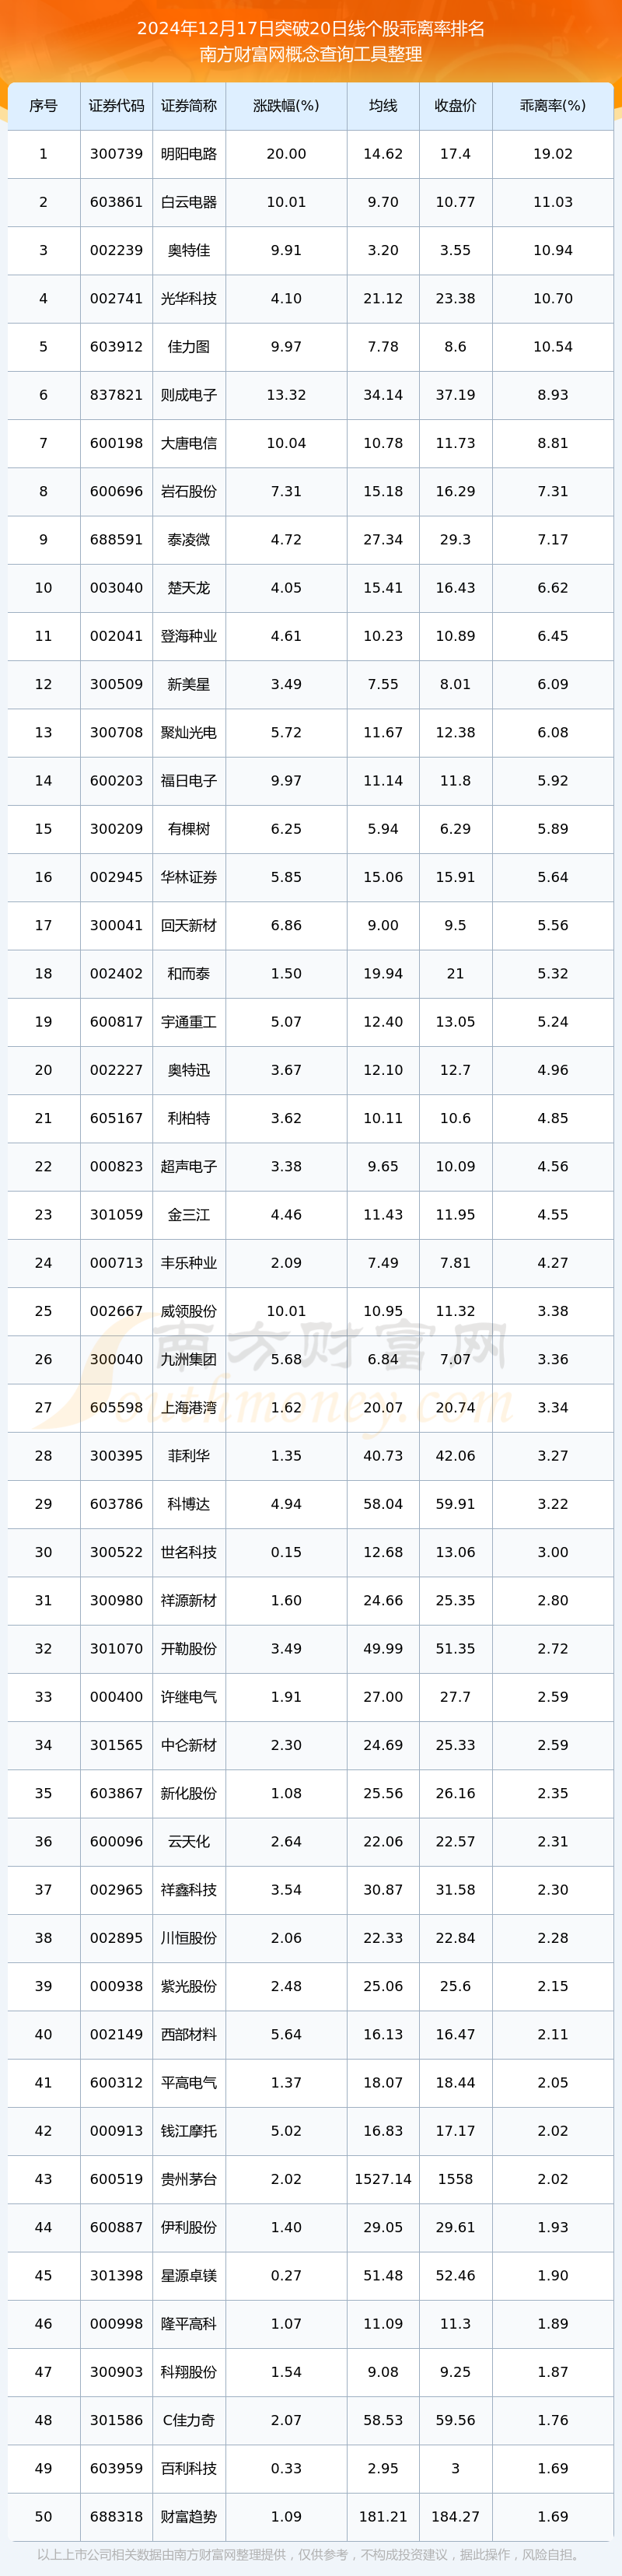
Task: Click stock name 回天新材
Action: (189, 926)
